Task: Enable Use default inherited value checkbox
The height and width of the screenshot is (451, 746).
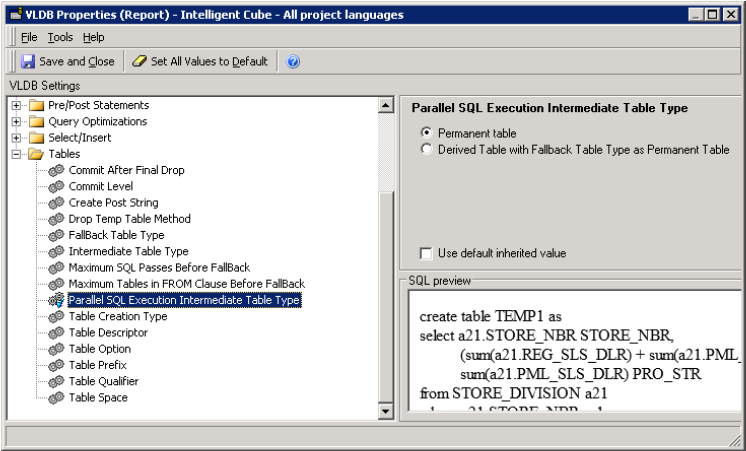Action: coord(427,254)
